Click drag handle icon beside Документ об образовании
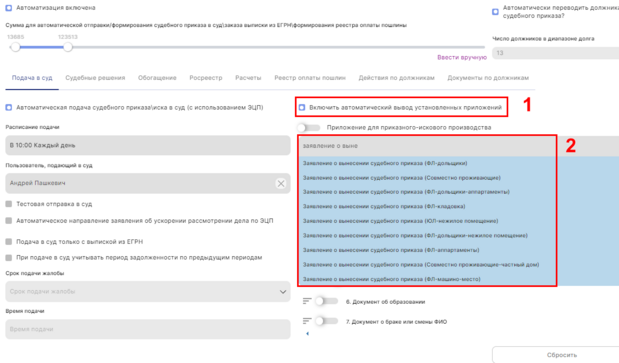 [x=307, y=301]
